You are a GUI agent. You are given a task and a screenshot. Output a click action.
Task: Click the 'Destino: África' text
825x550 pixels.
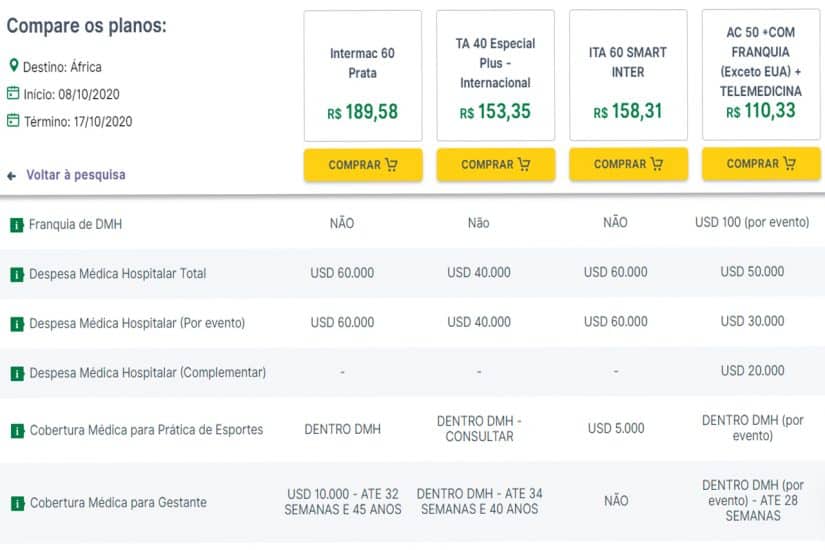click(x=62, y=67)
